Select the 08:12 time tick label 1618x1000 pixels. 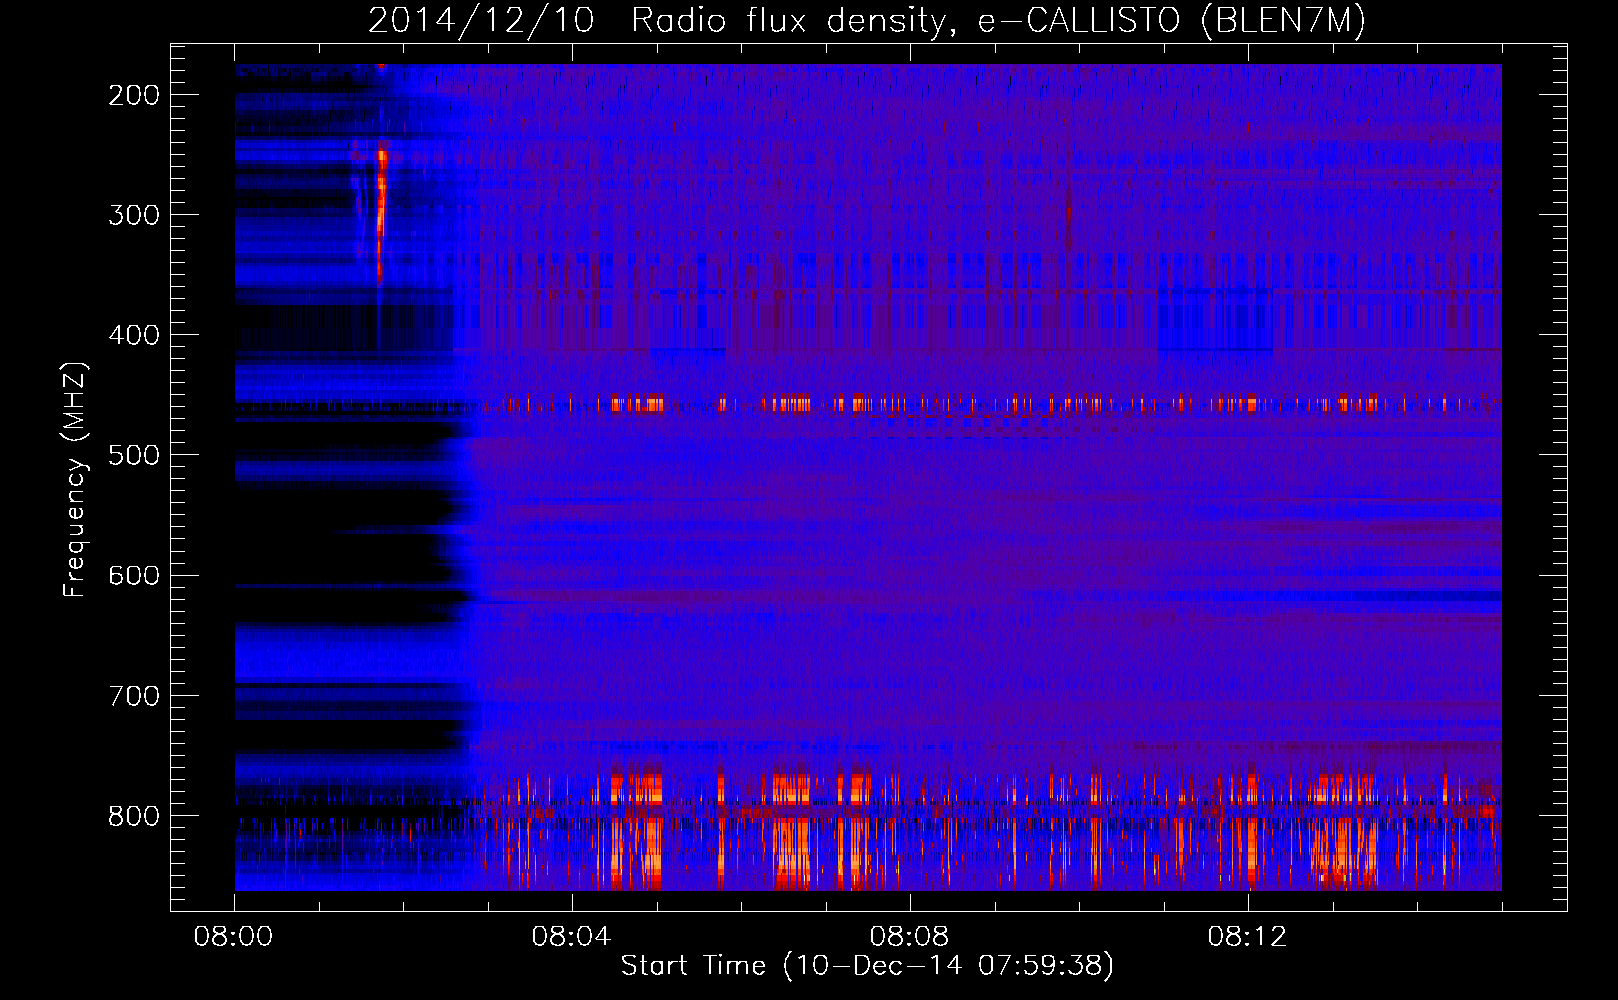[1248, 937]
